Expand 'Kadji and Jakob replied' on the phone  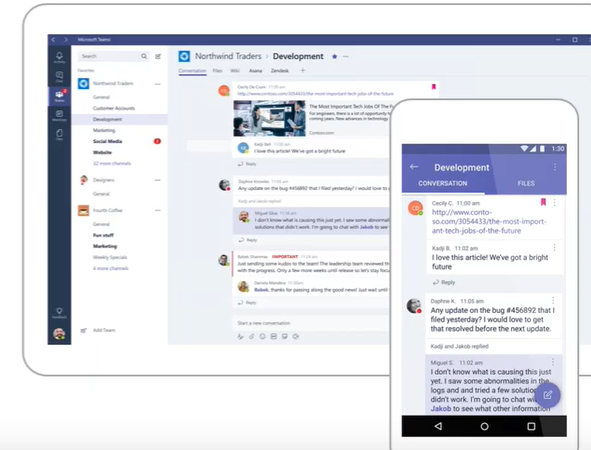point(459,346)
